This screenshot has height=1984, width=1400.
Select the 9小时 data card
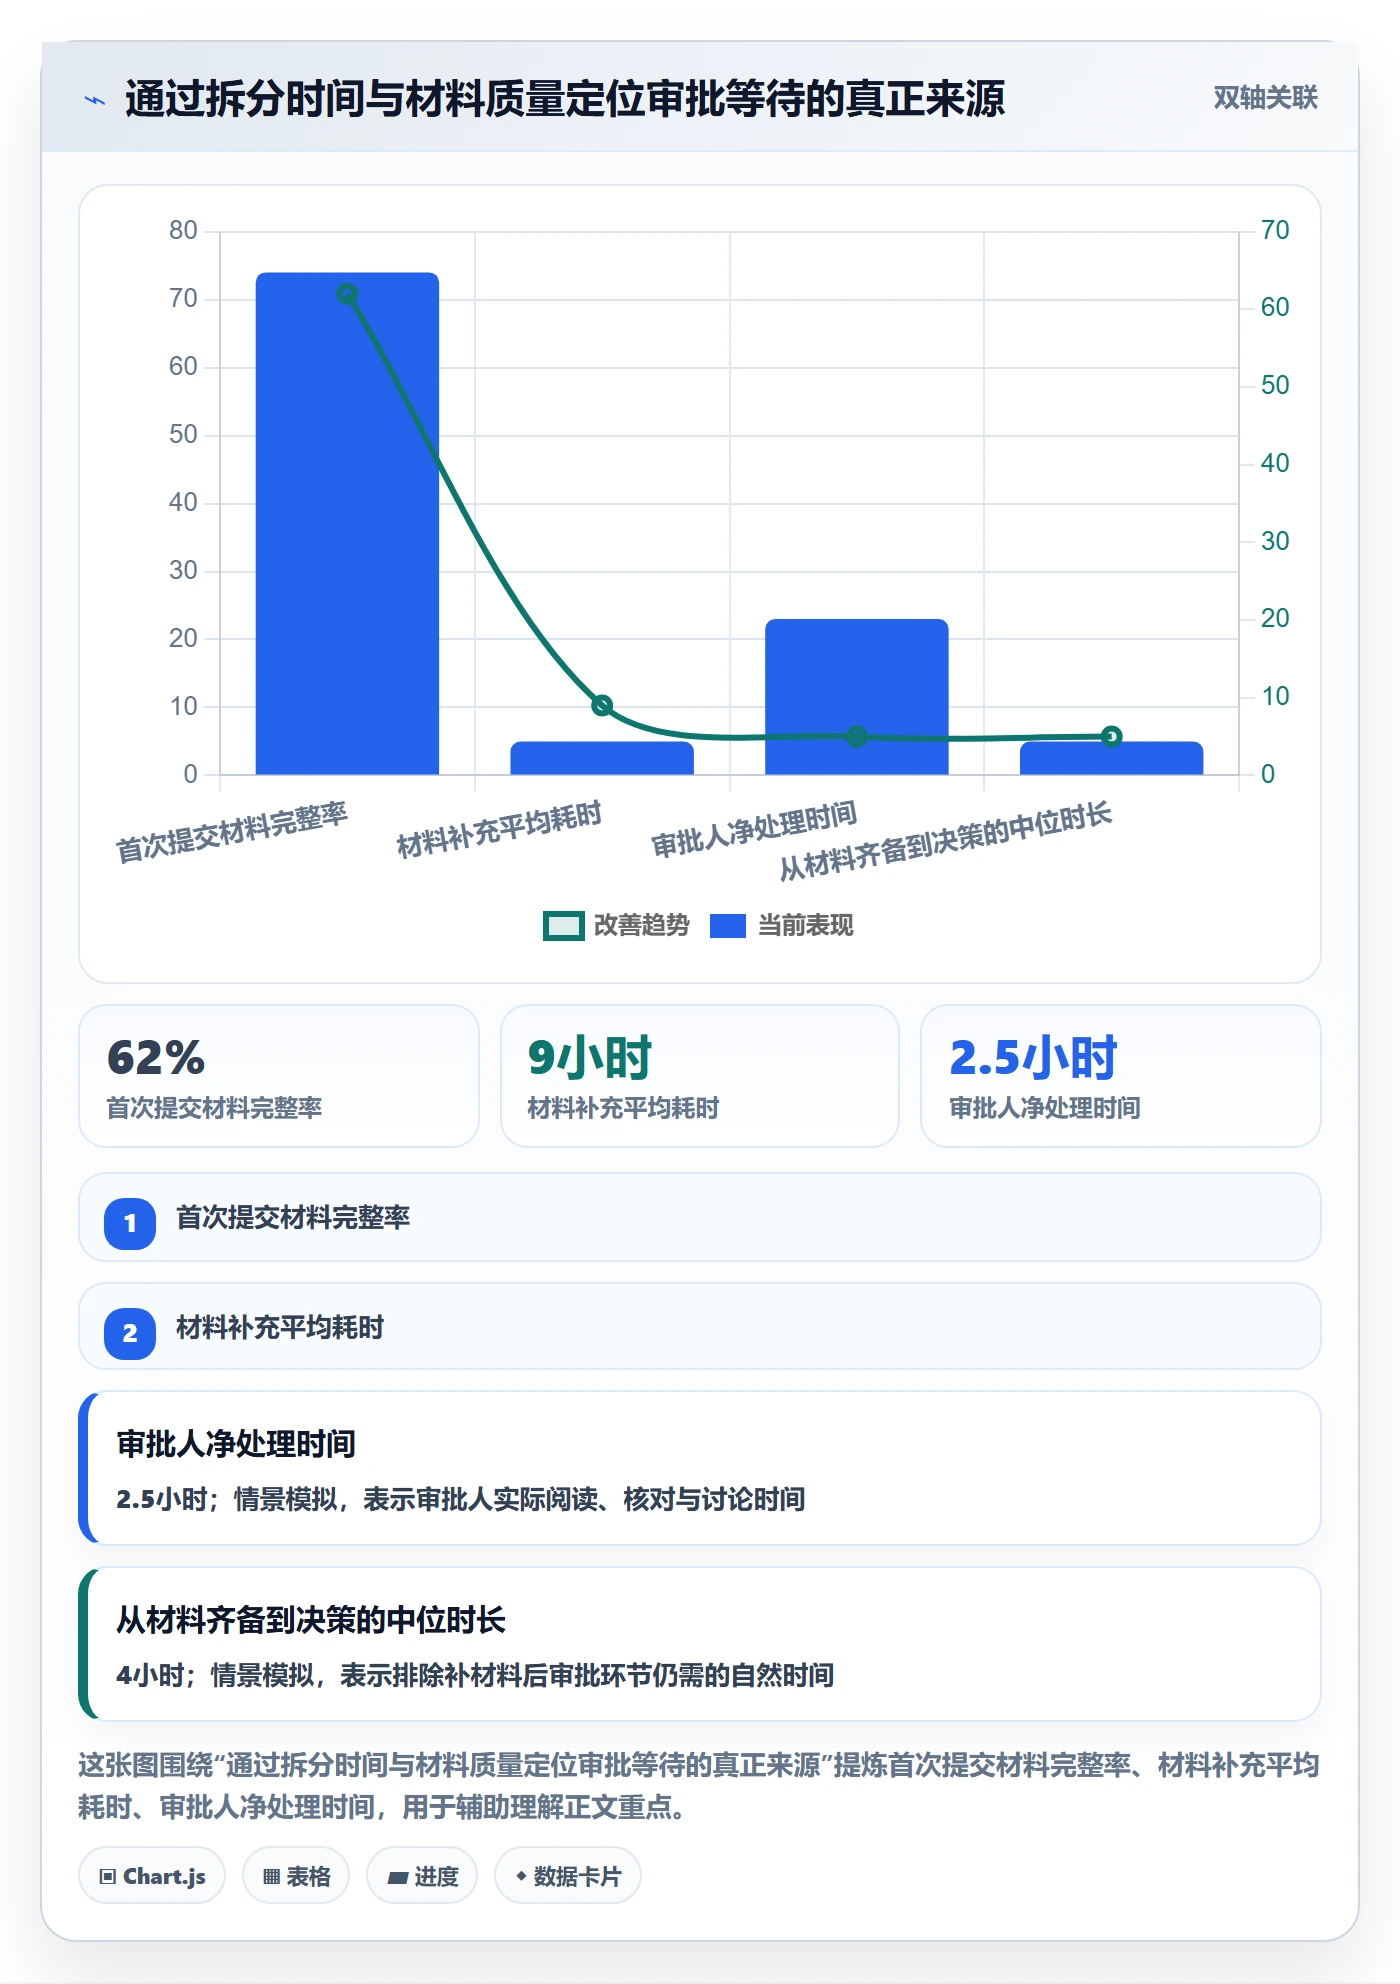coord(700,1076)
